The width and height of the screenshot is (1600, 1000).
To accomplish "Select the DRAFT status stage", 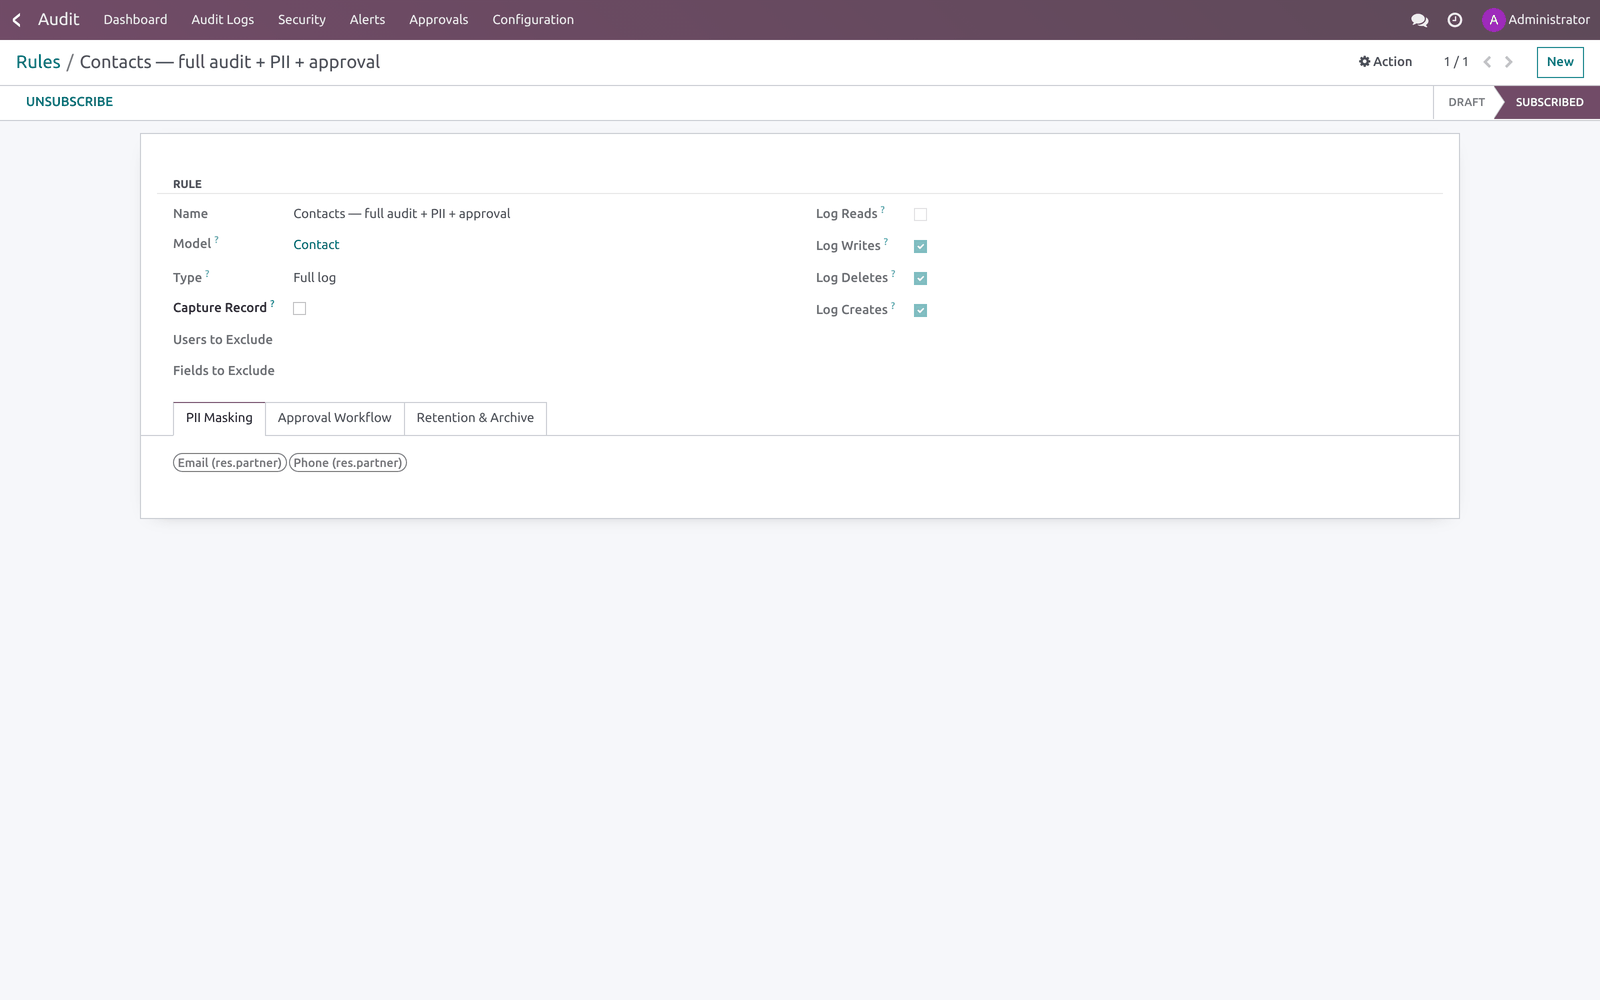I will coord(1466,102).
